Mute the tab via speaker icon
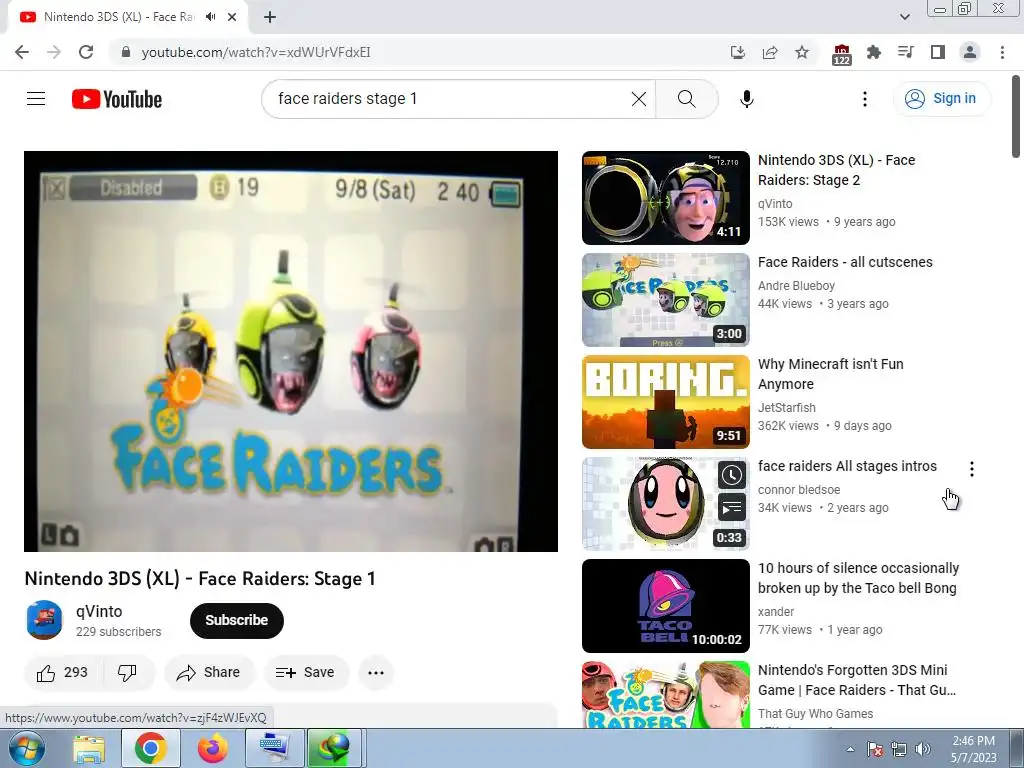 210,17
